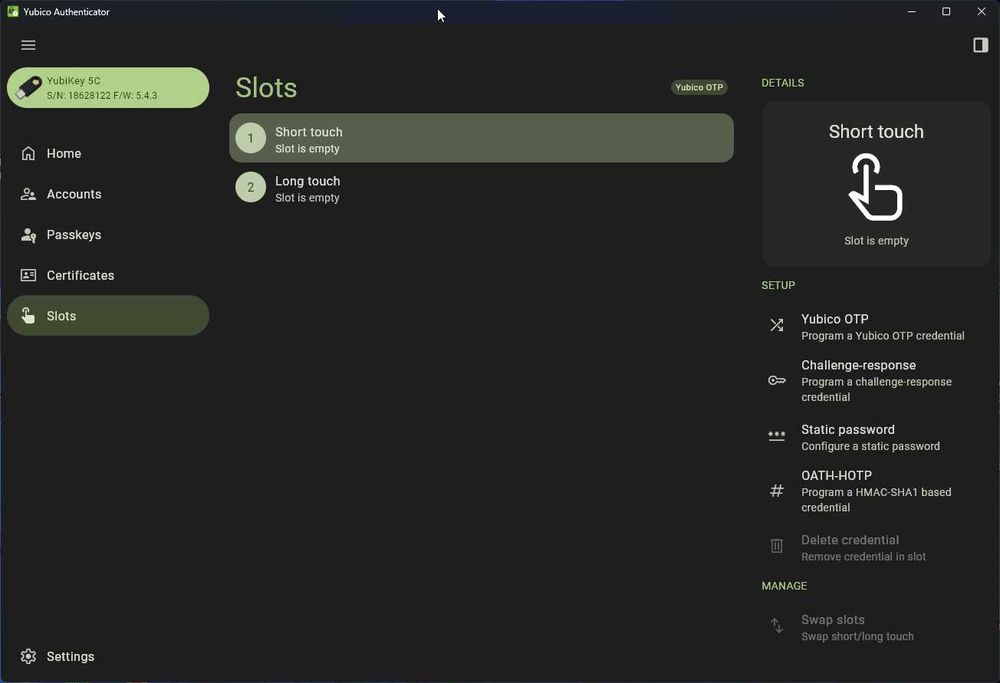Click the Settings gear icon
The width and height of the screenshot is (1000, 683).
[28, 656]
